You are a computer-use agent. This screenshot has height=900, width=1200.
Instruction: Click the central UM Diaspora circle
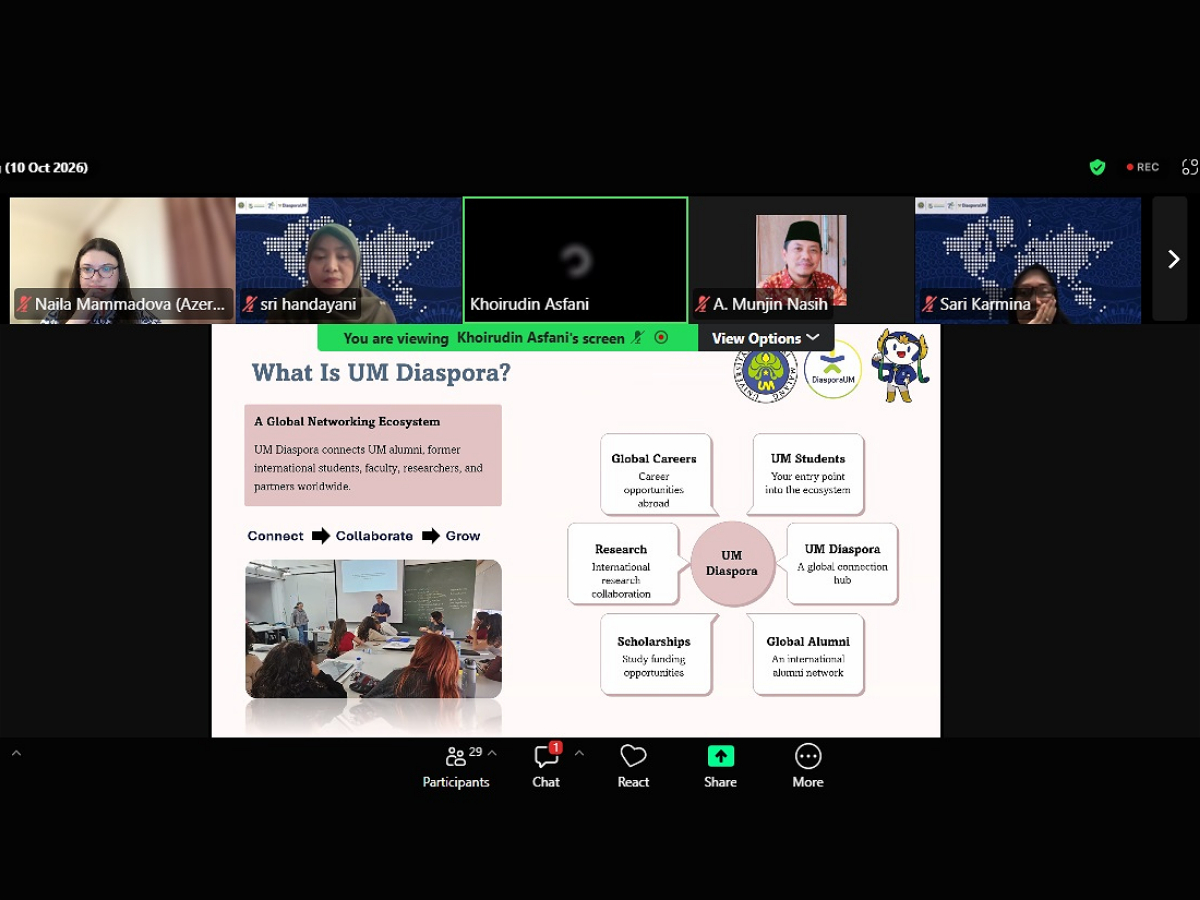(732, 563)
